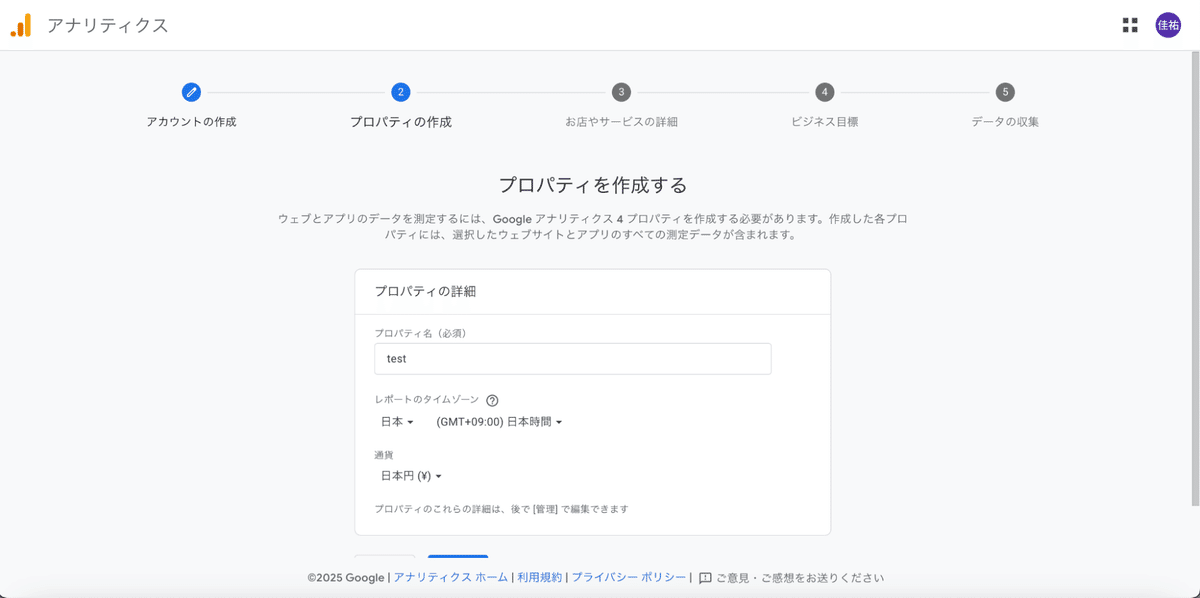Click the partially visible blue next button

(x=458, y=558)
